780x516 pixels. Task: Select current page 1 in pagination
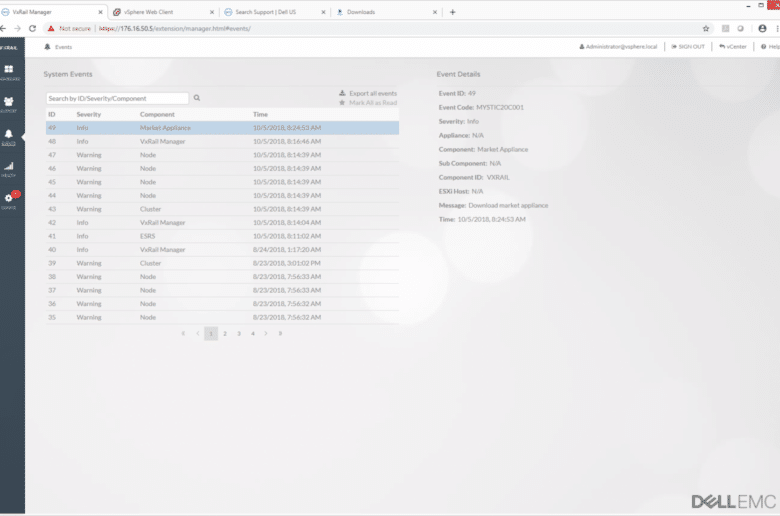tap(211, 333)
